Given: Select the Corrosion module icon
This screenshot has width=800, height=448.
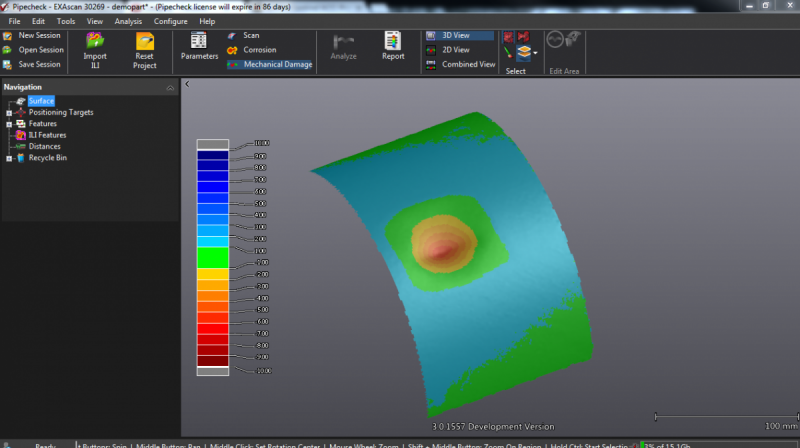Looking at the screenshot, I should pos(232,50).
